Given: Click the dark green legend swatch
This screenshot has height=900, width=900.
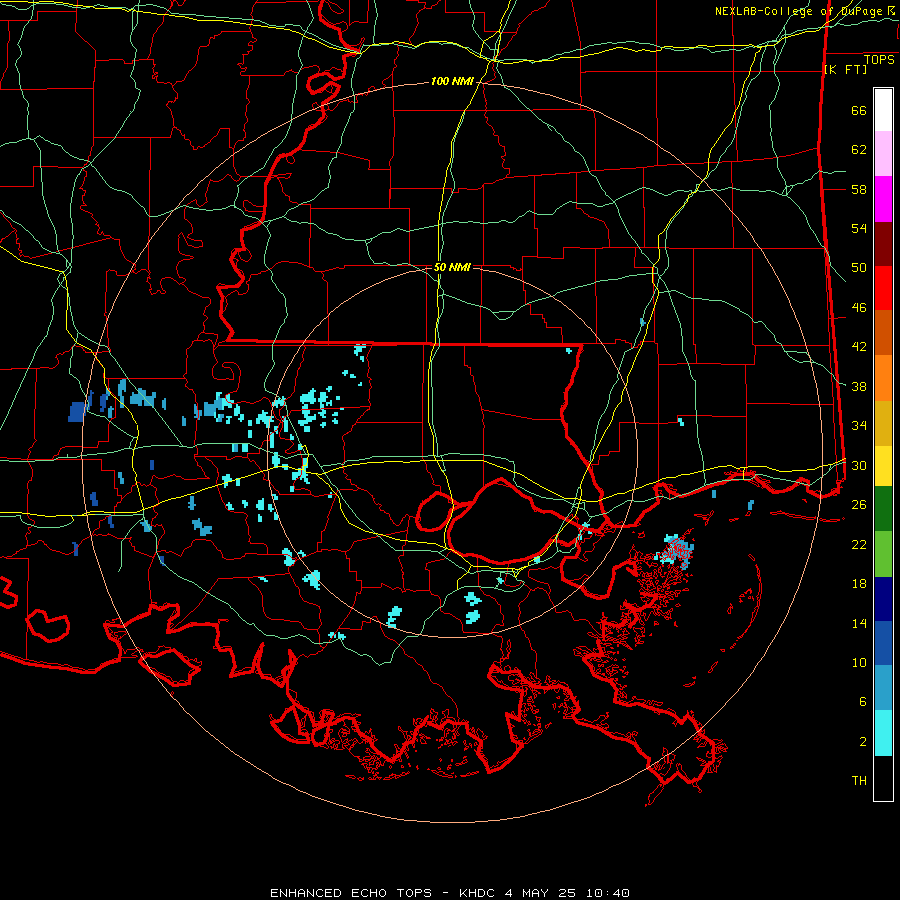Looking at the screenshot, I should point(883,509).
